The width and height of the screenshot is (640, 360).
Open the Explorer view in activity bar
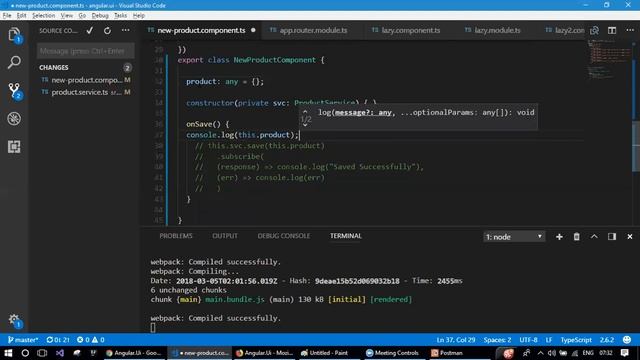[x=14, y=35]
